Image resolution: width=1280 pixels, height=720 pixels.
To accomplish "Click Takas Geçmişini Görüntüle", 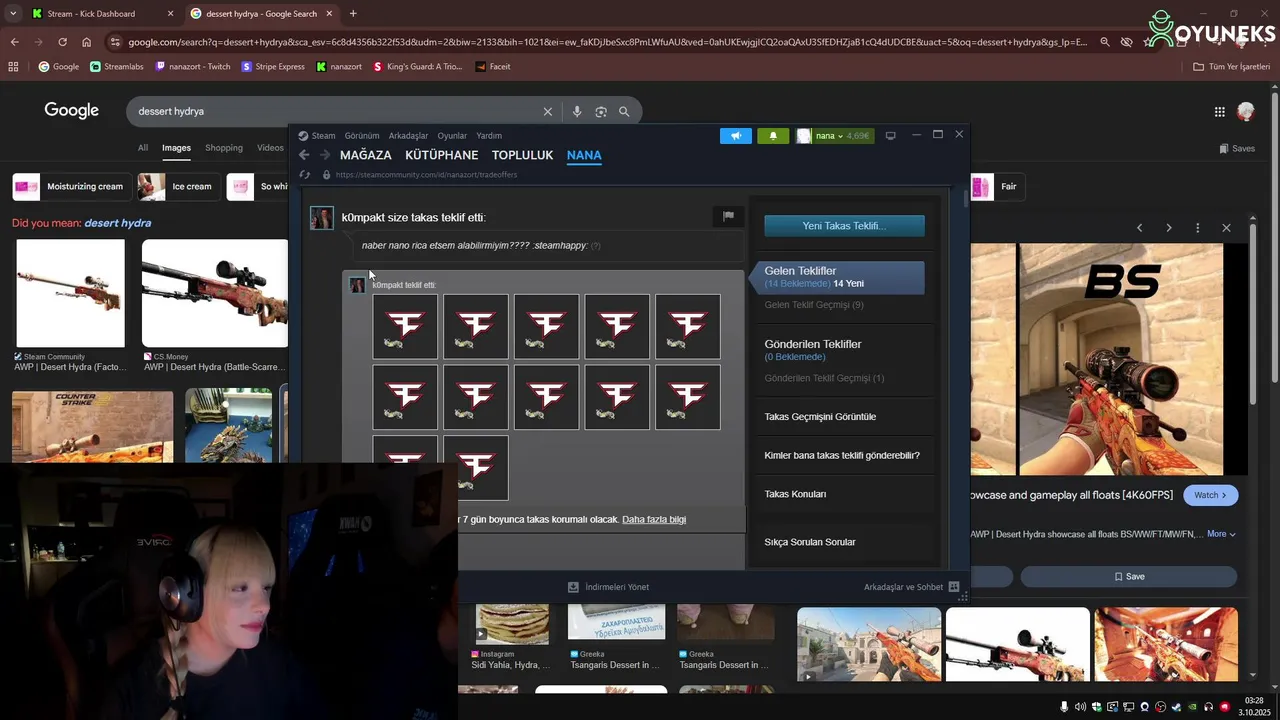I will coord(820,417).
